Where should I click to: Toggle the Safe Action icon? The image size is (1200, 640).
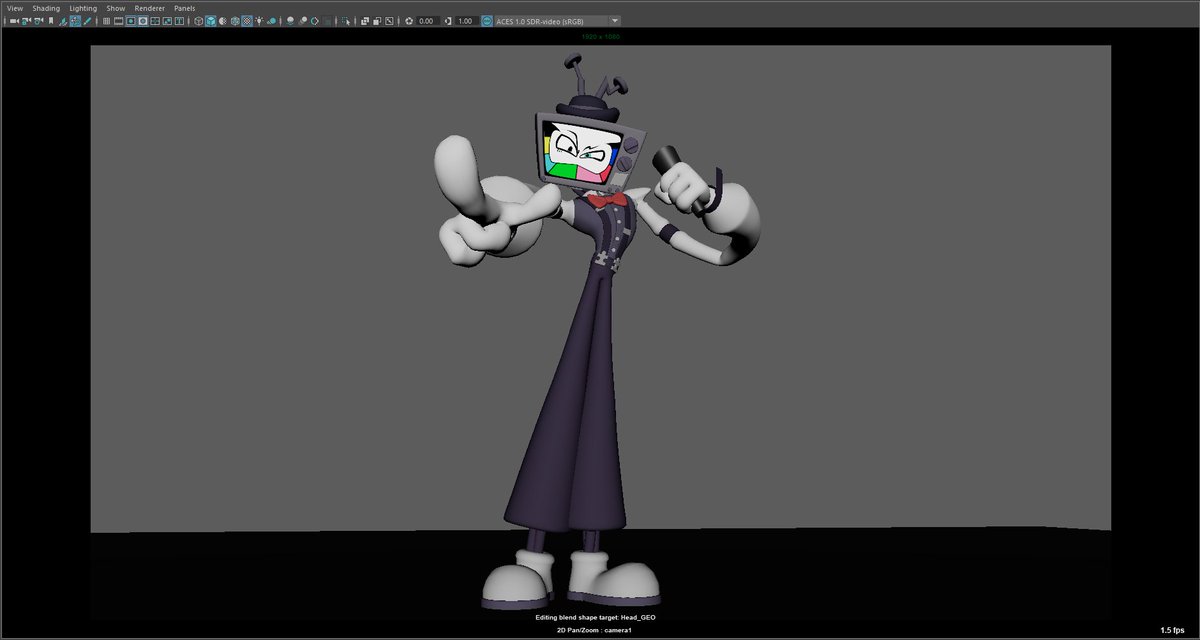click(x=167, y=21)
